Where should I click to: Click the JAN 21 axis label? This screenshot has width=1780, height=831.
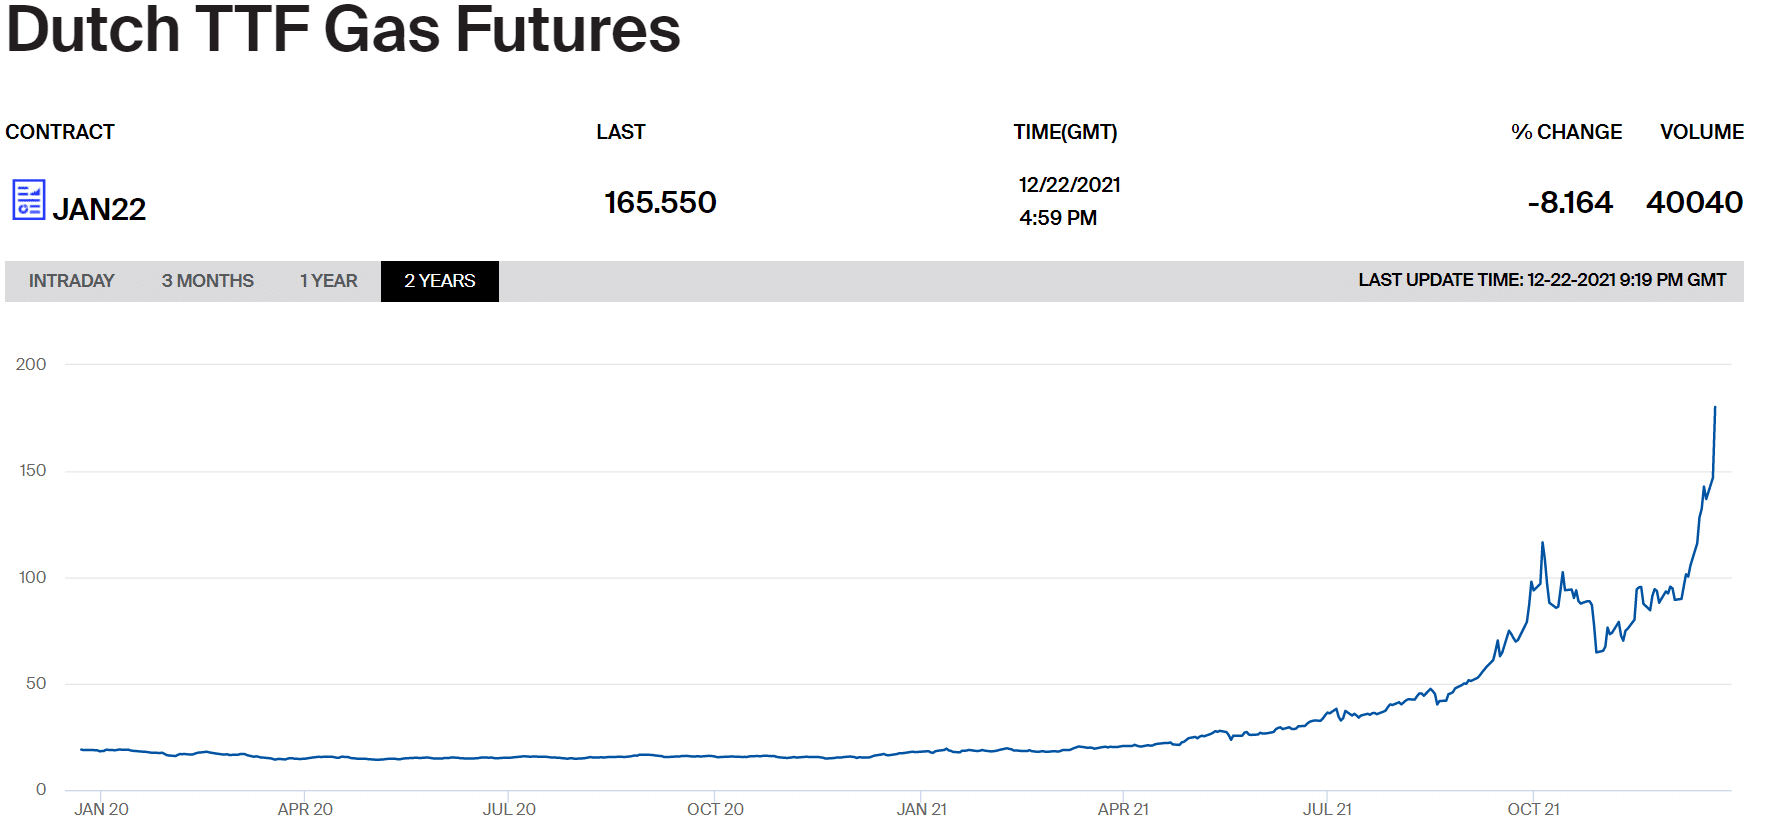[x=921, y=809]
